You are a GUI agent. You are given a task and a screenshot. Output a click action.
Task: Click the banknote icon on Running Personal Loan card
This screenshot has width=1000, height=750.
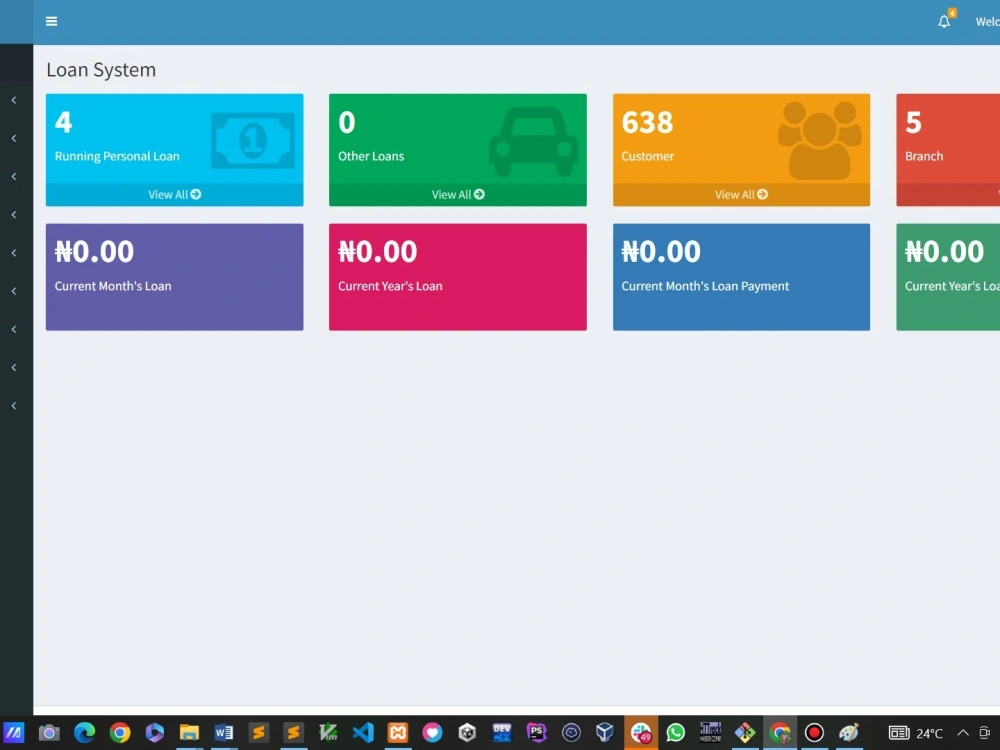pyautogui.click(x=253, y=141)
